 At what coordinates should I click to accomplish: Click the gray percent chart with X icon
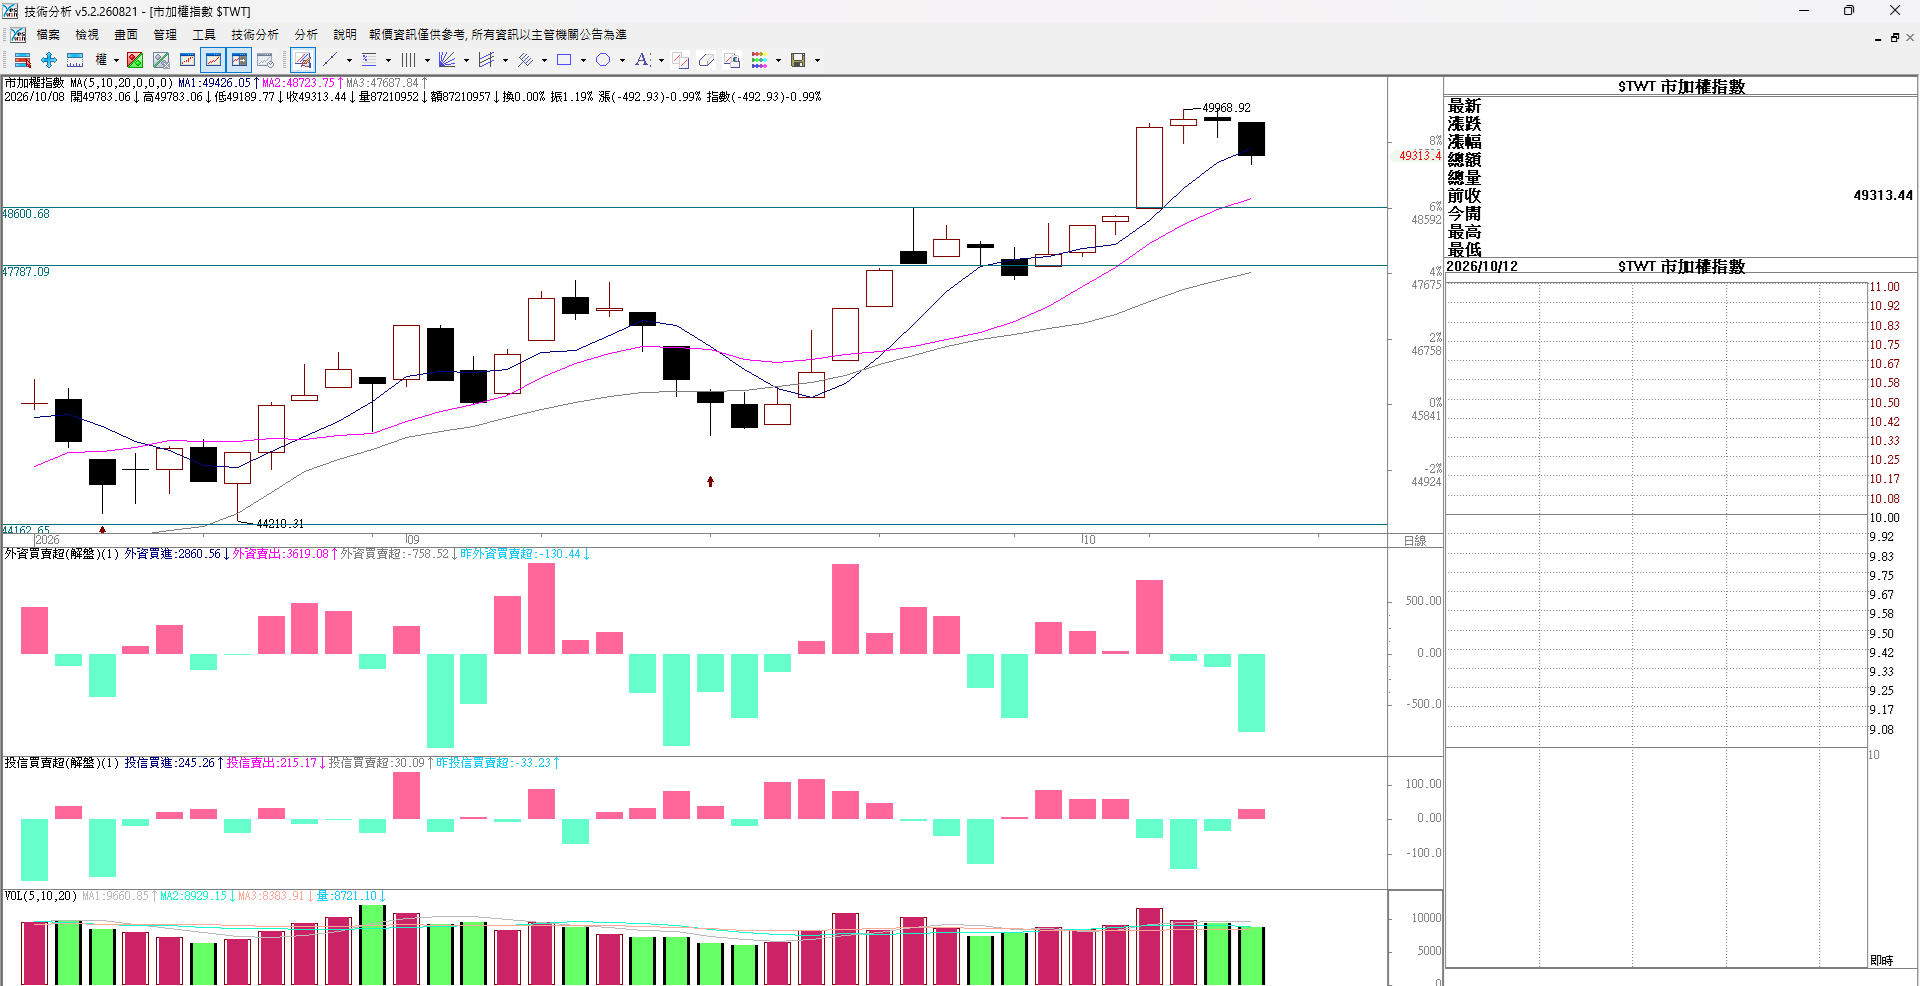[161, 60]
